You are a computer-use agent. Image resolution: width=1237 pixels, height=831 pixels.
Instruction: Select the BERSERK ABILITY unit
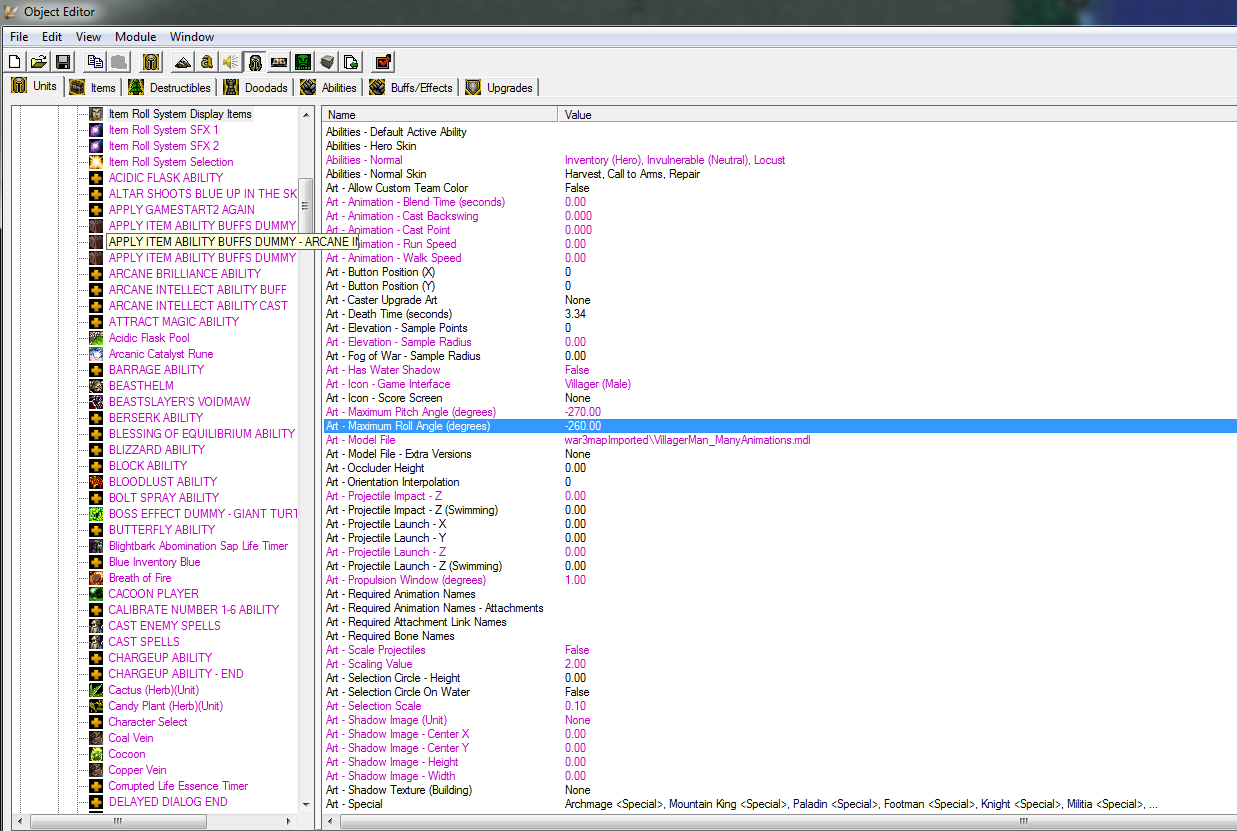tap(156, 418)
